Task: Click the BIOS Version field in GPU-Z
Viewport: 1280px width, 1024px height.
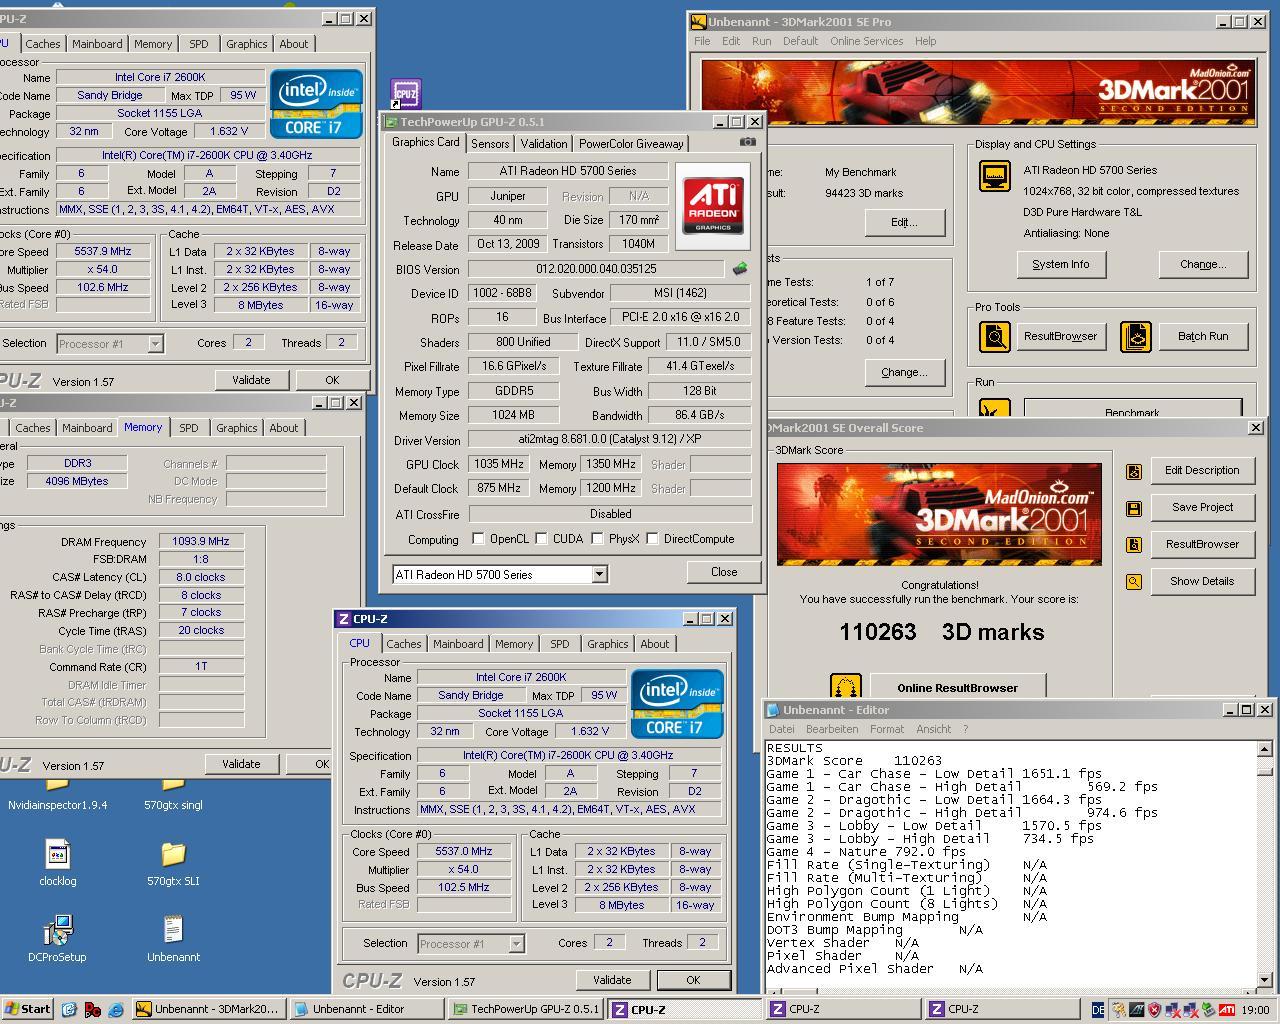Action: point(596,269)
